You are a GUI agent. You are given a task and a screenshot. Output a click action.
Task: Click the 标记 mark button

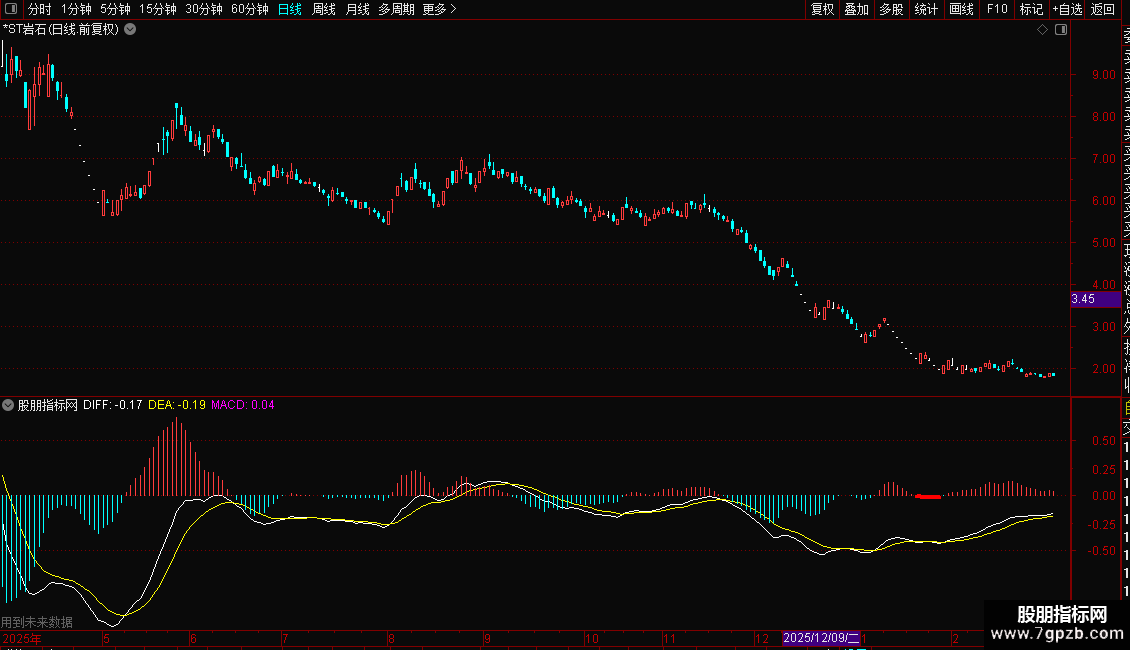point(1031,9)
